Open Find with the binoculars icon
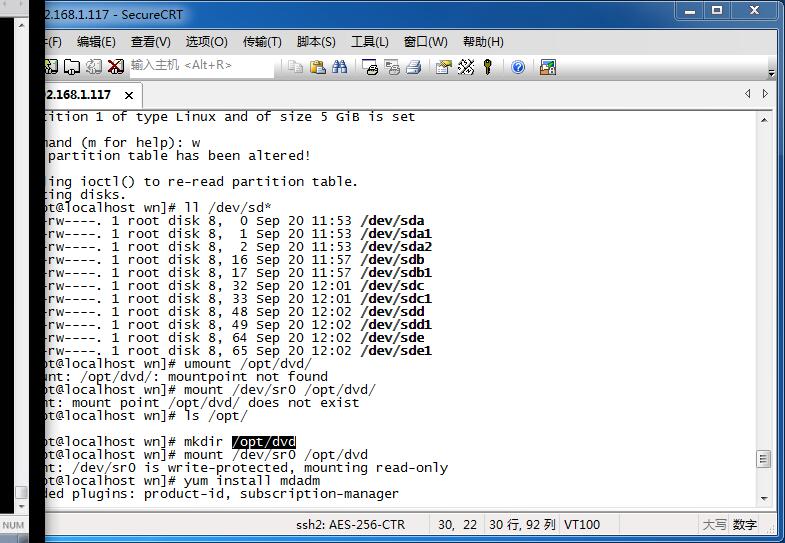The width and height of the screenshot is (785, 543). [x=339, y=67]
